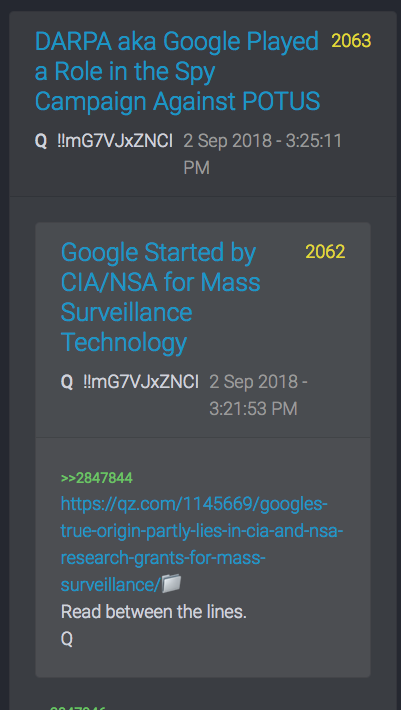Click the folder icon after the qz.com link
The height and width of the screenshot is (710, 401).
click(172, 584)
